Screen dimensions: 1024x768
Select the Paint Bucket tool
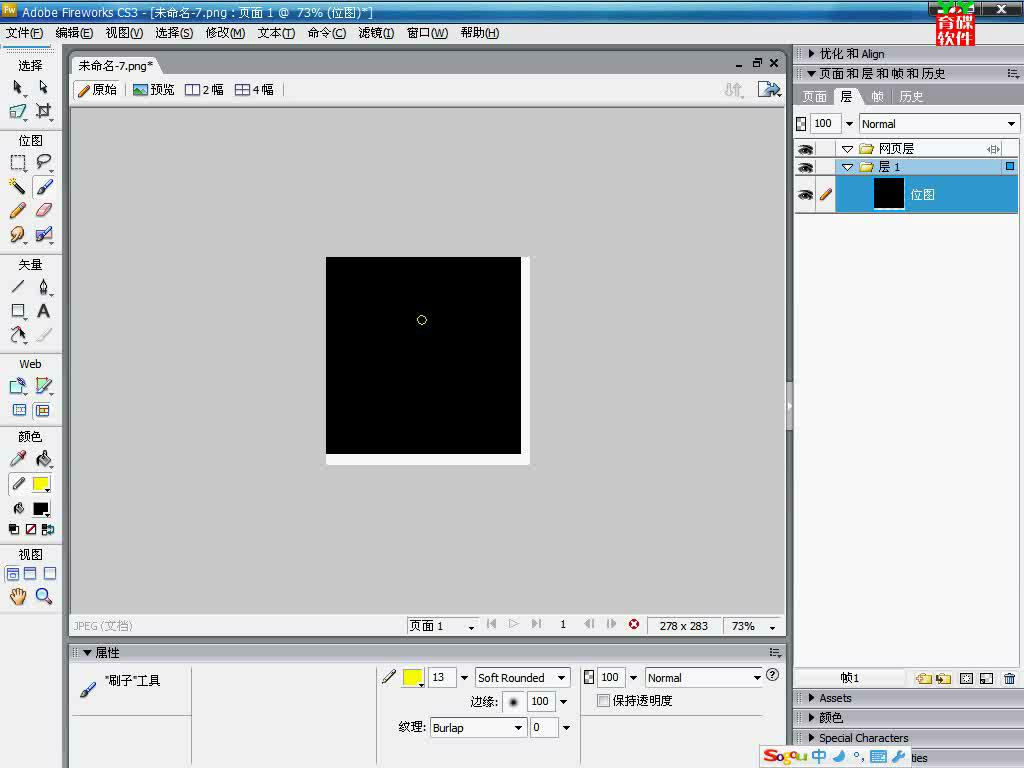click(43, 459)
